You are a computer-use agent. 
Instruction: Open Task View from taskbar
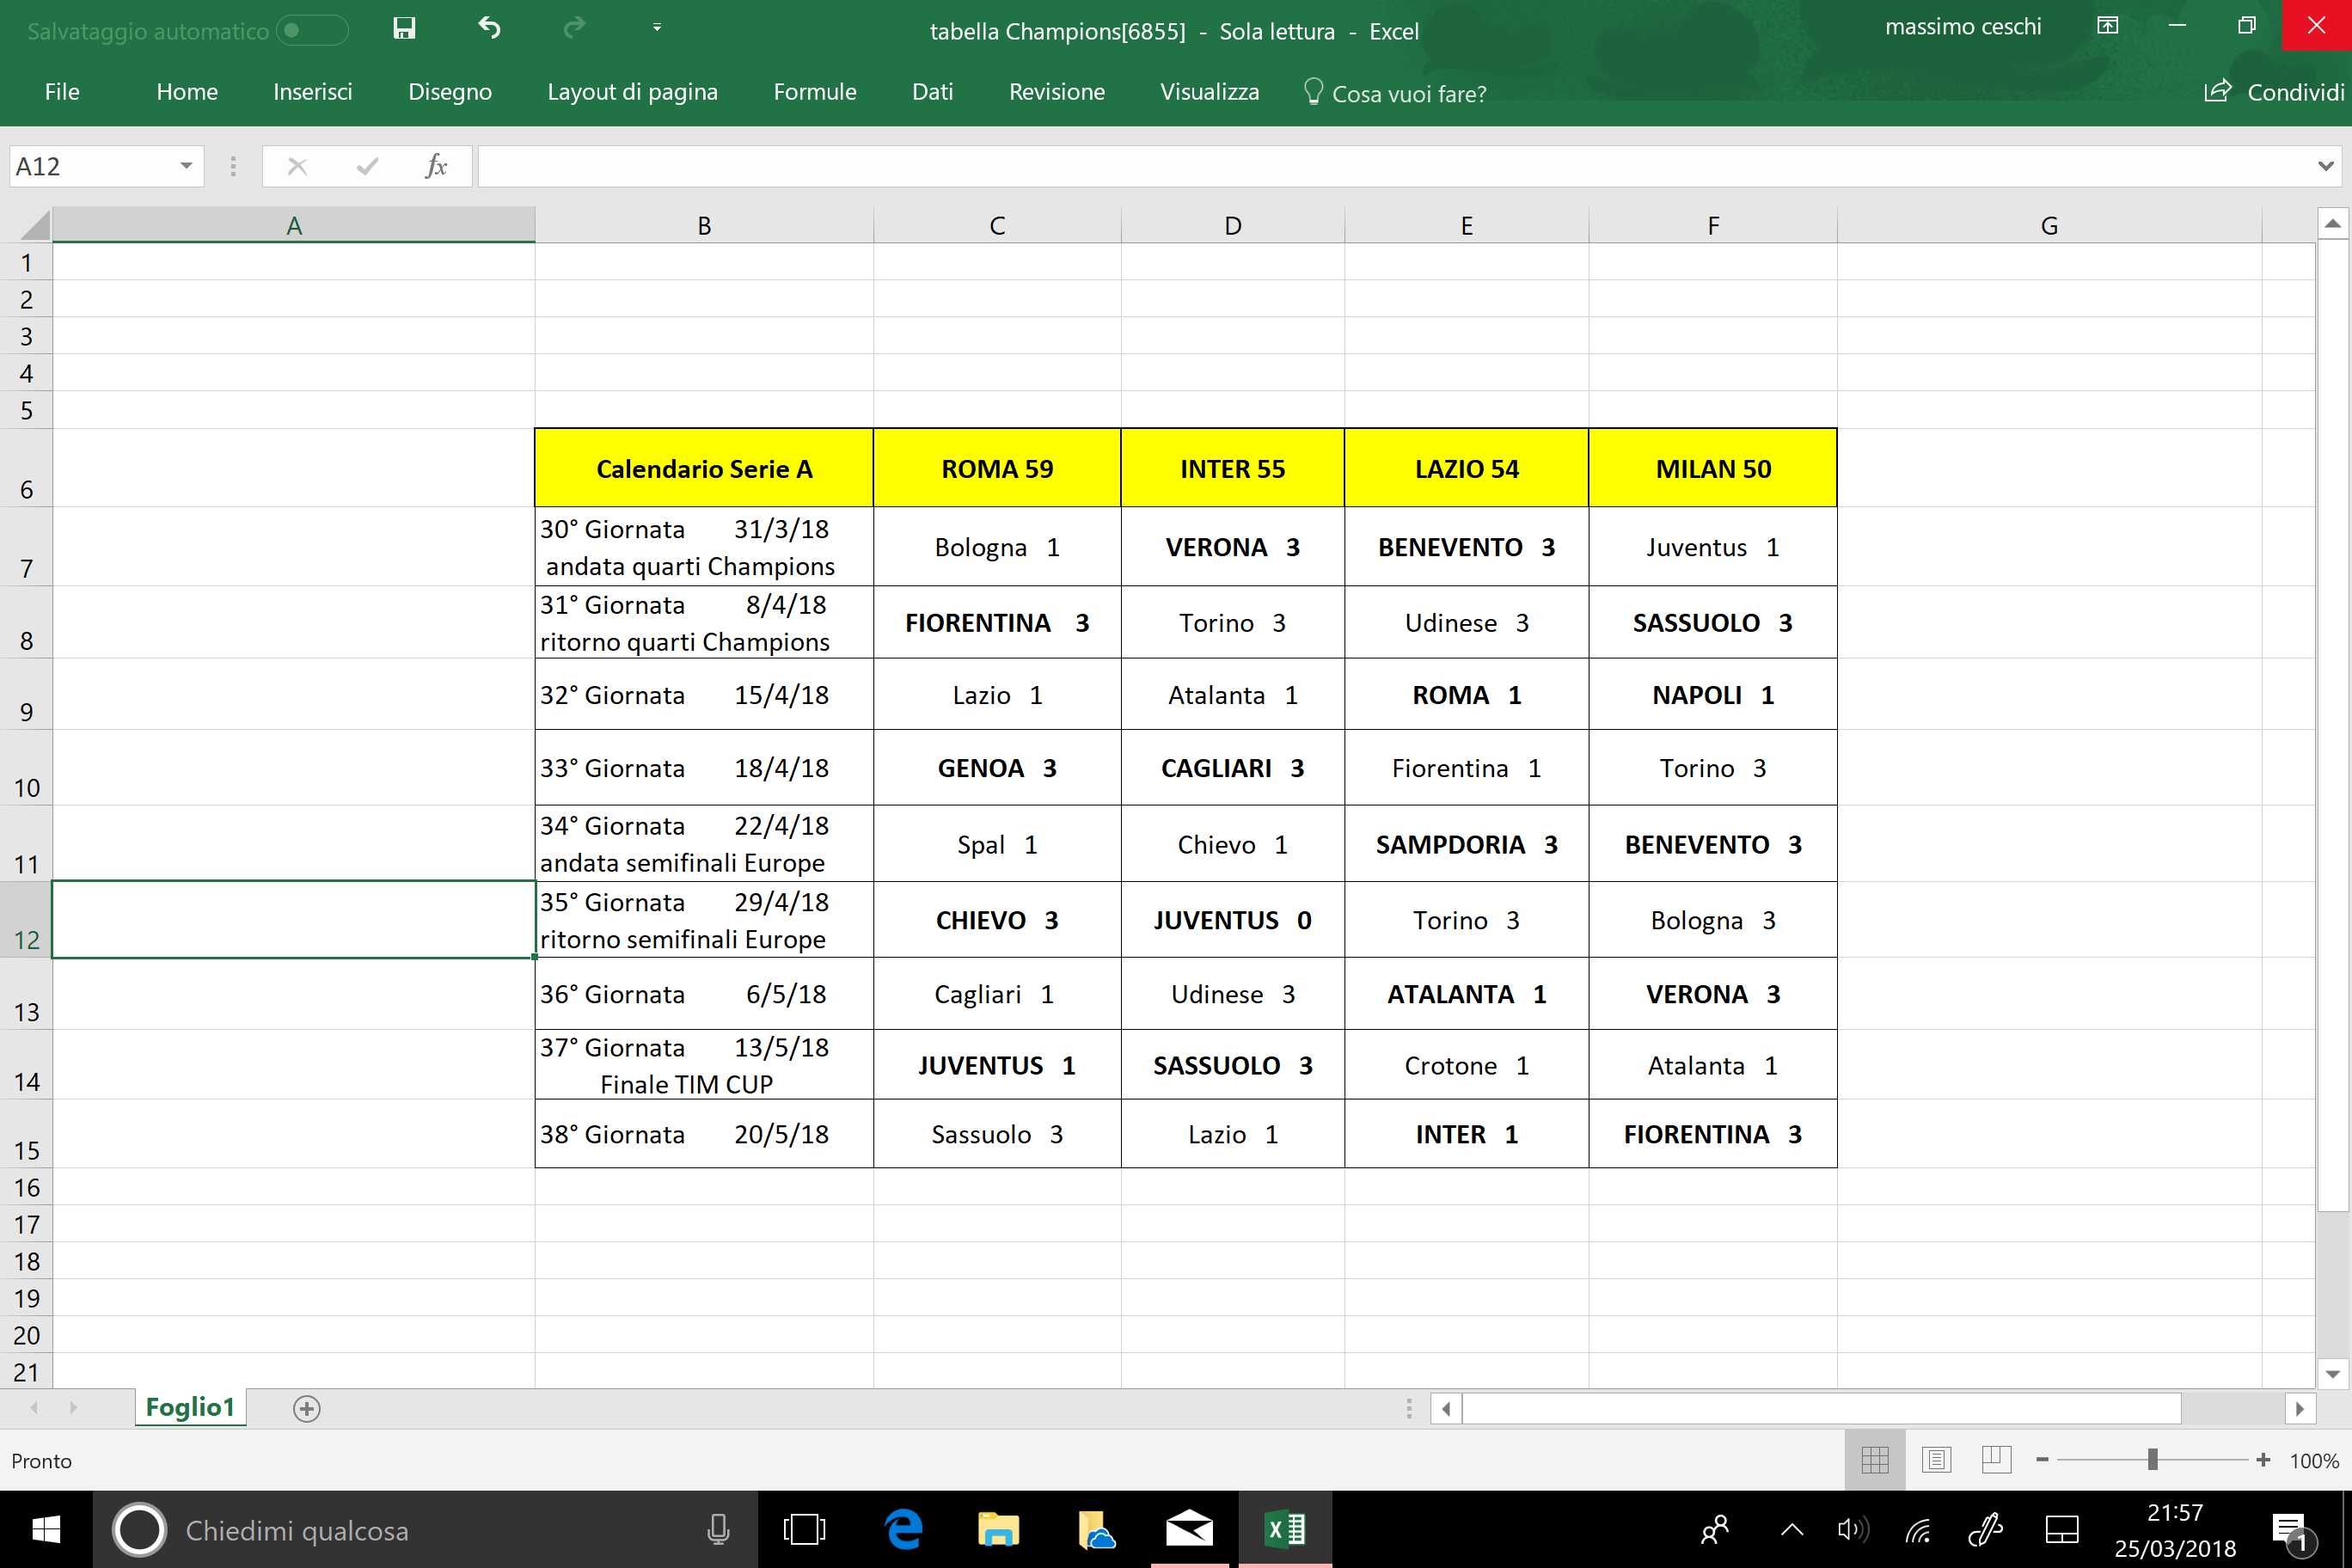[x=804, y=1530]
